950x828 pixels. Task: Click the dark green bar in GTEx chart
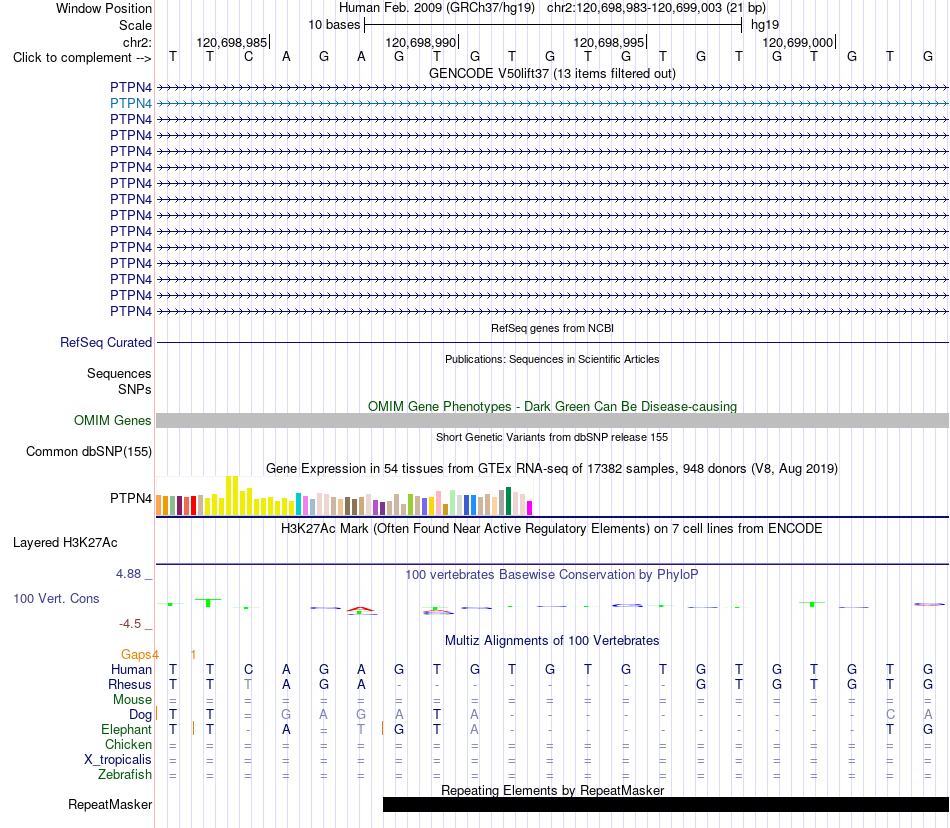508,501
